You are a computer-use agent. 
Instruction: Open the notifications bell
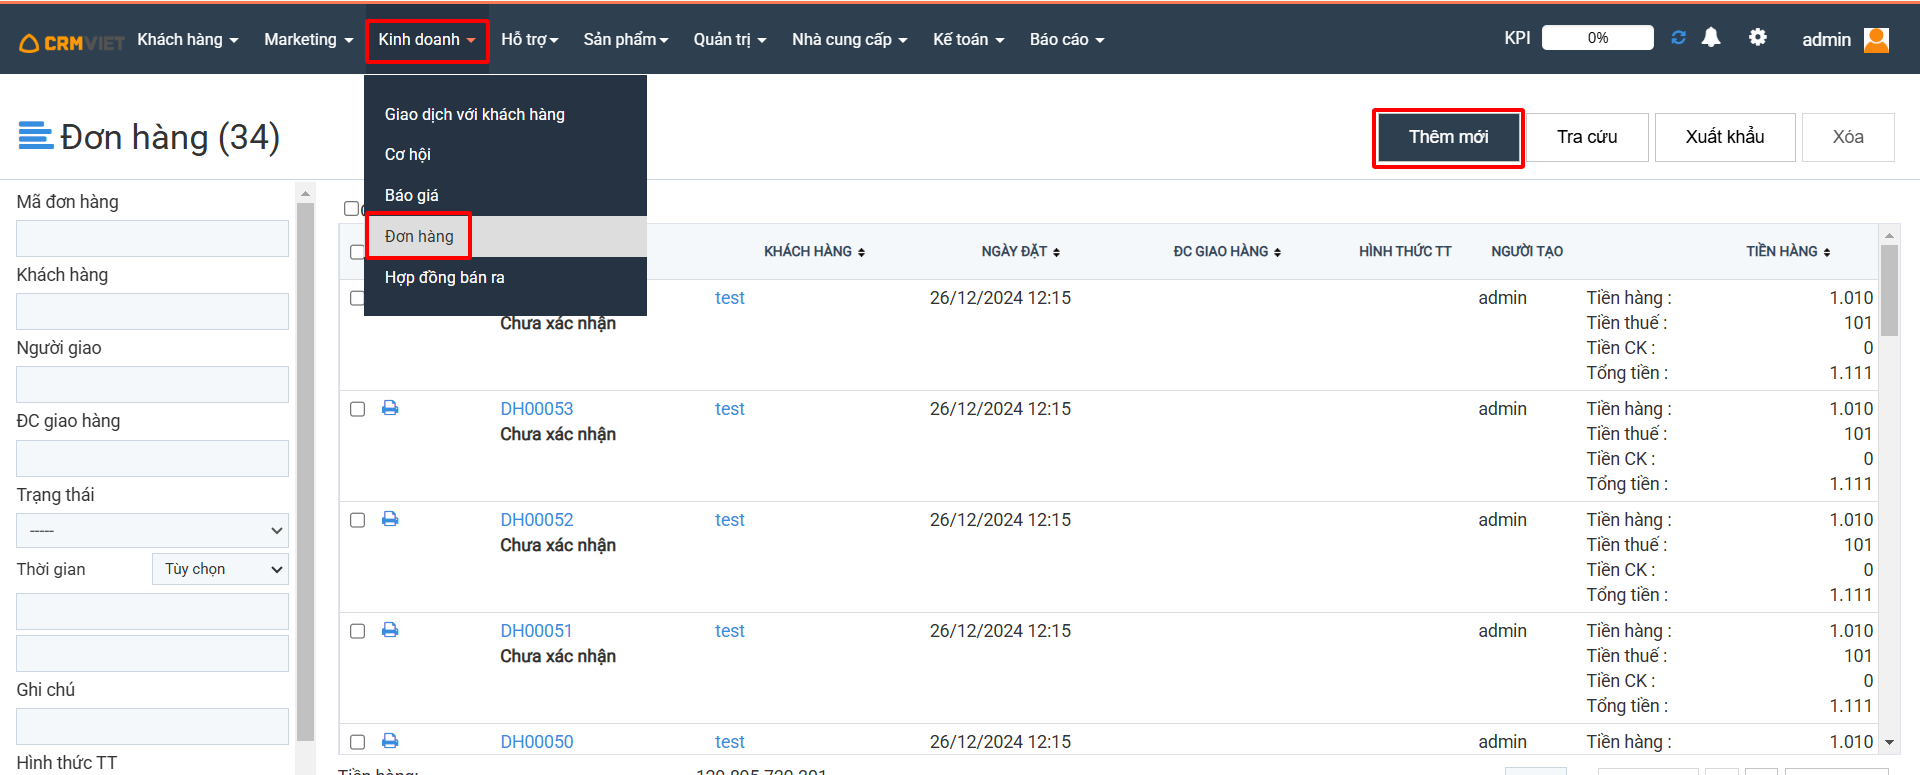(x=1711, y=38)
